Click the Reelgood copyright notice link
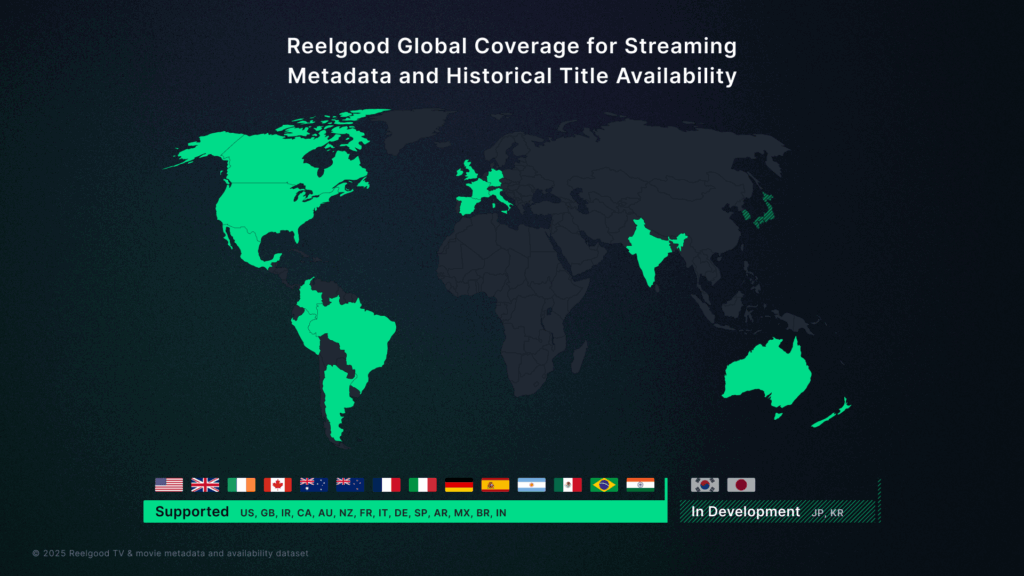The height and width of the screenshot is (576, 1024). [170, 551]
